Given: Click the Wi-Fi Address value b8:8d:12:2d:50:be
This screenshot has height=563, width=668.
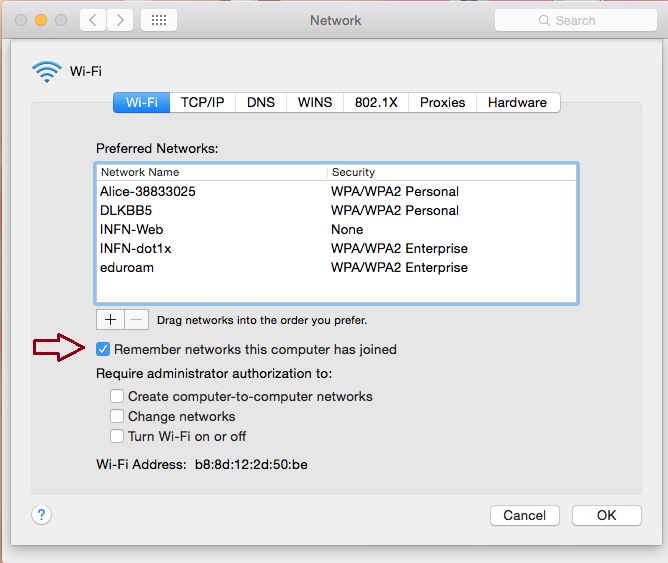Looking at the screenshot, I should coord(251,464).
